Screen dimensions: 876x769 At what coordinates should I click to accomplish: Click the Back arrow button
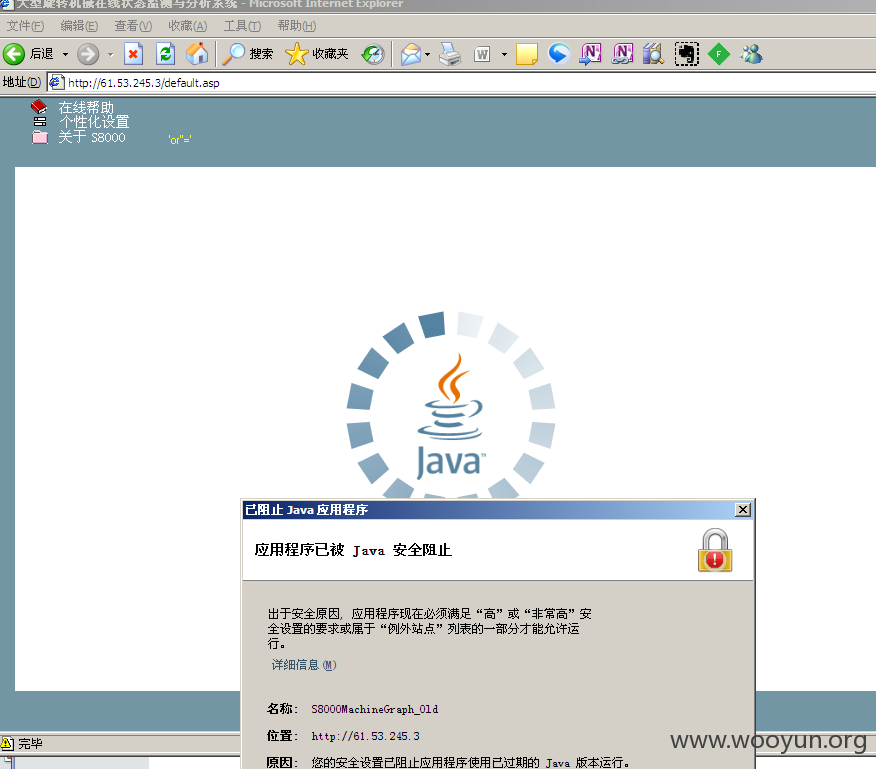[14, 54]
